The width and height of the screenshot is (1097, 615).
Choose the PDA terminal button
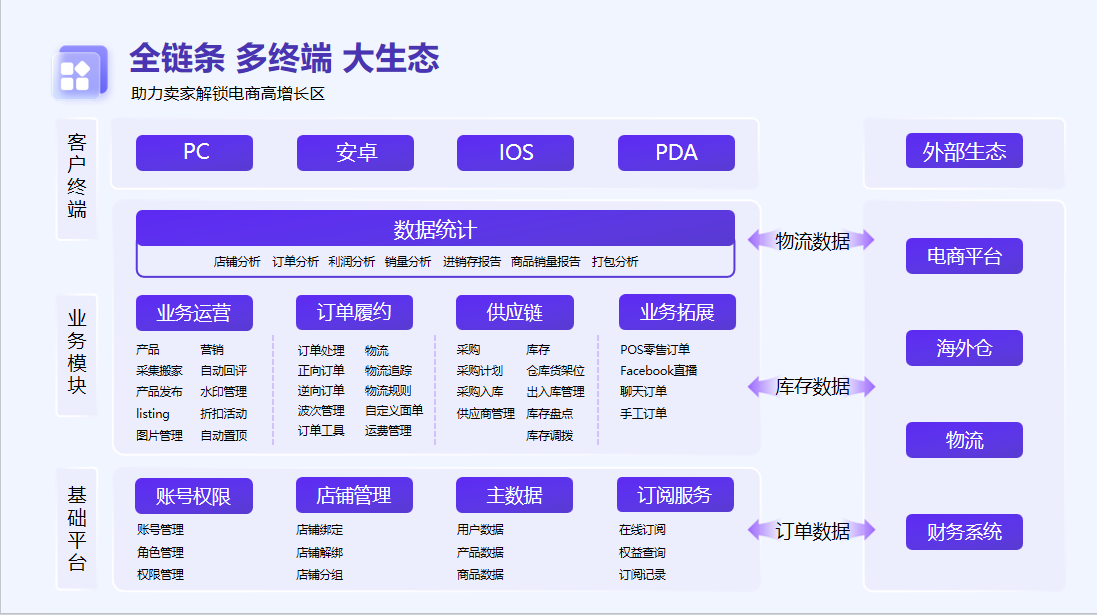coord(676,153)
